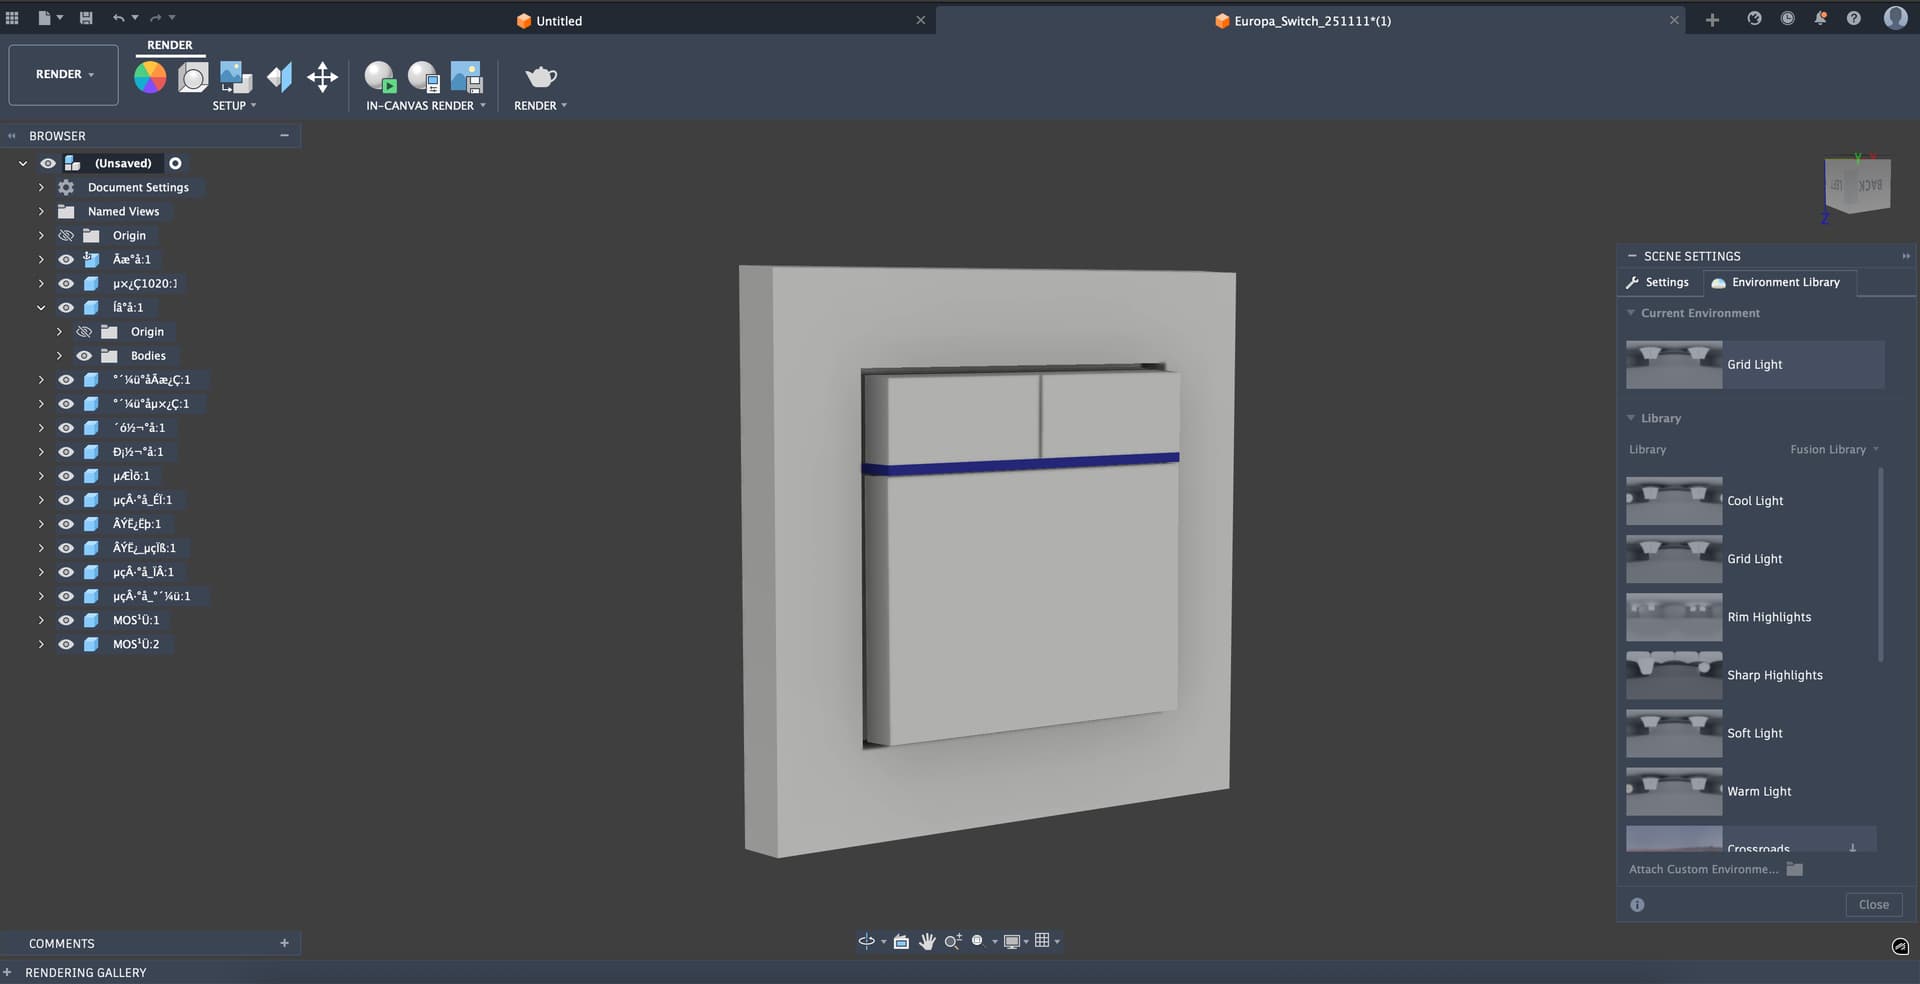Select the Decal tool icon
Screen dimensions: 1920x984
(x=236, y=77)
